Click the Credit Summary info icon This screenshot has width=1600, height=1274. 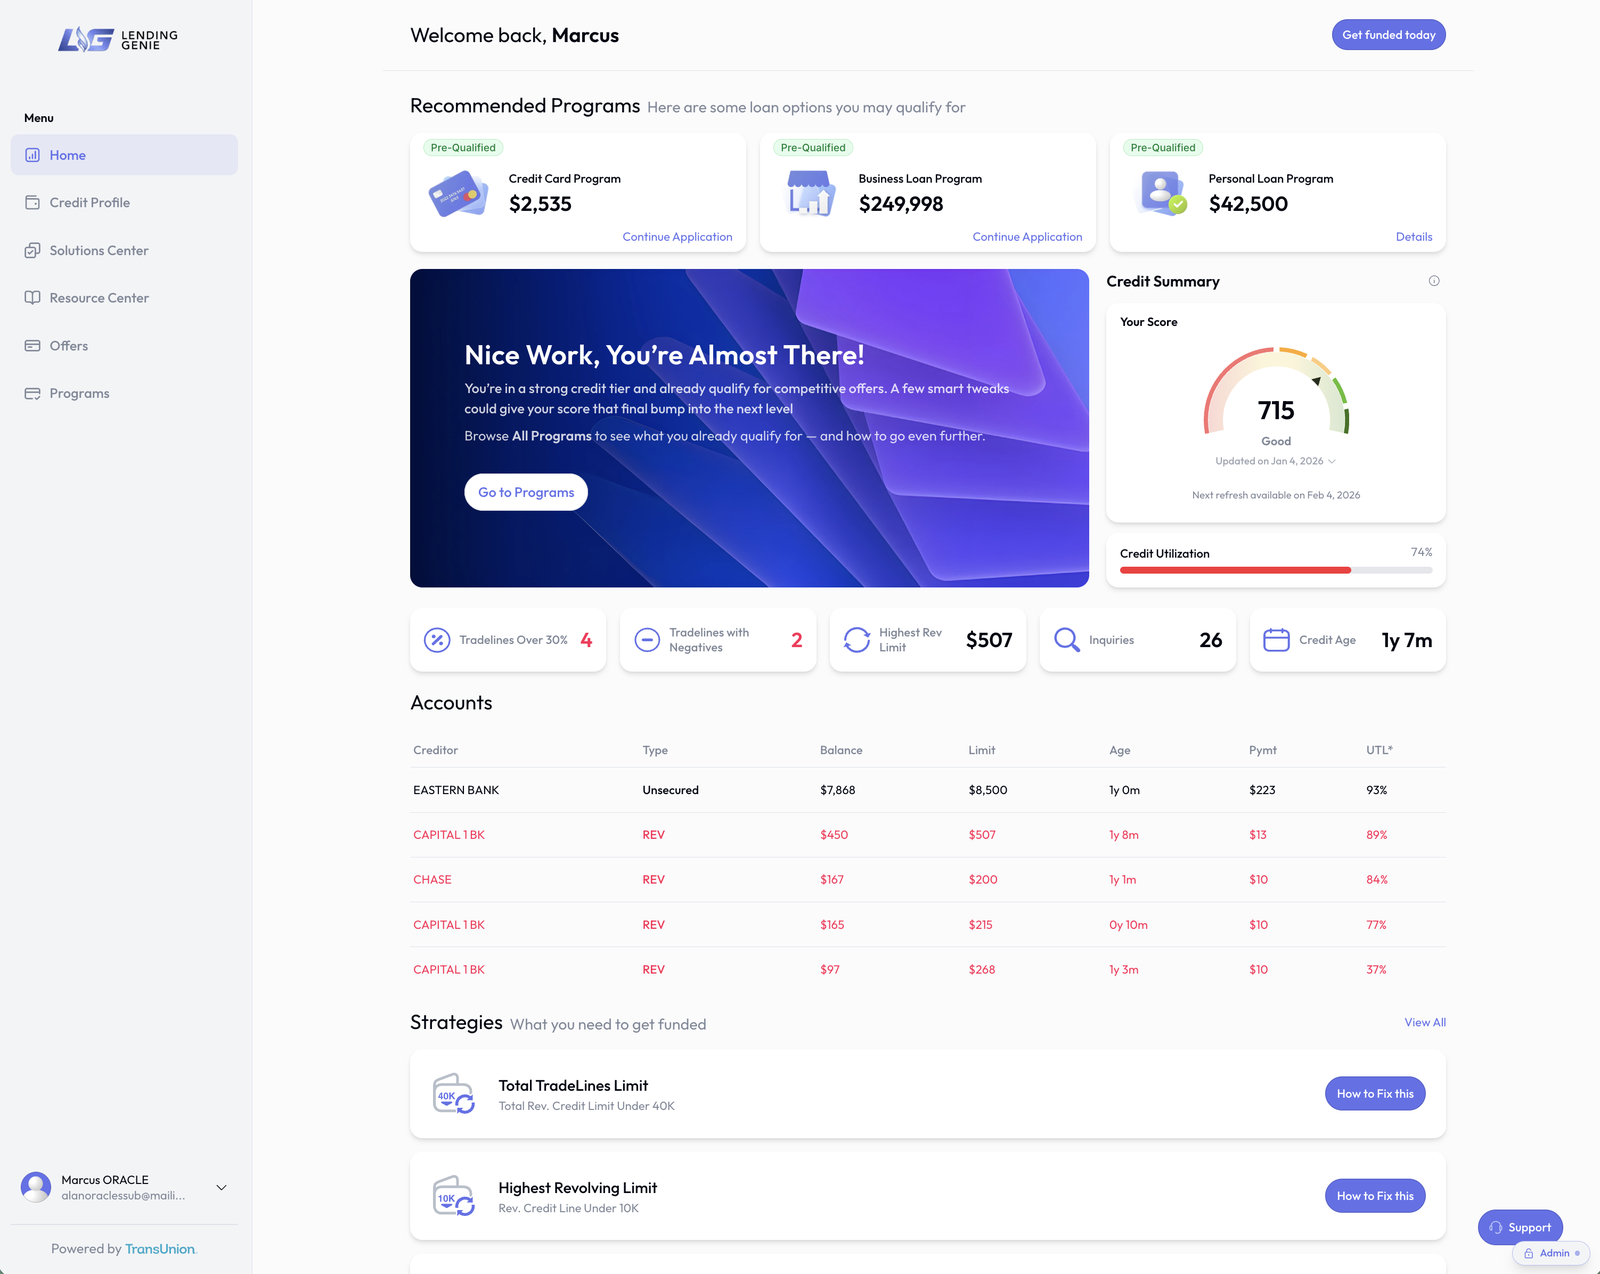(1434, 281)
